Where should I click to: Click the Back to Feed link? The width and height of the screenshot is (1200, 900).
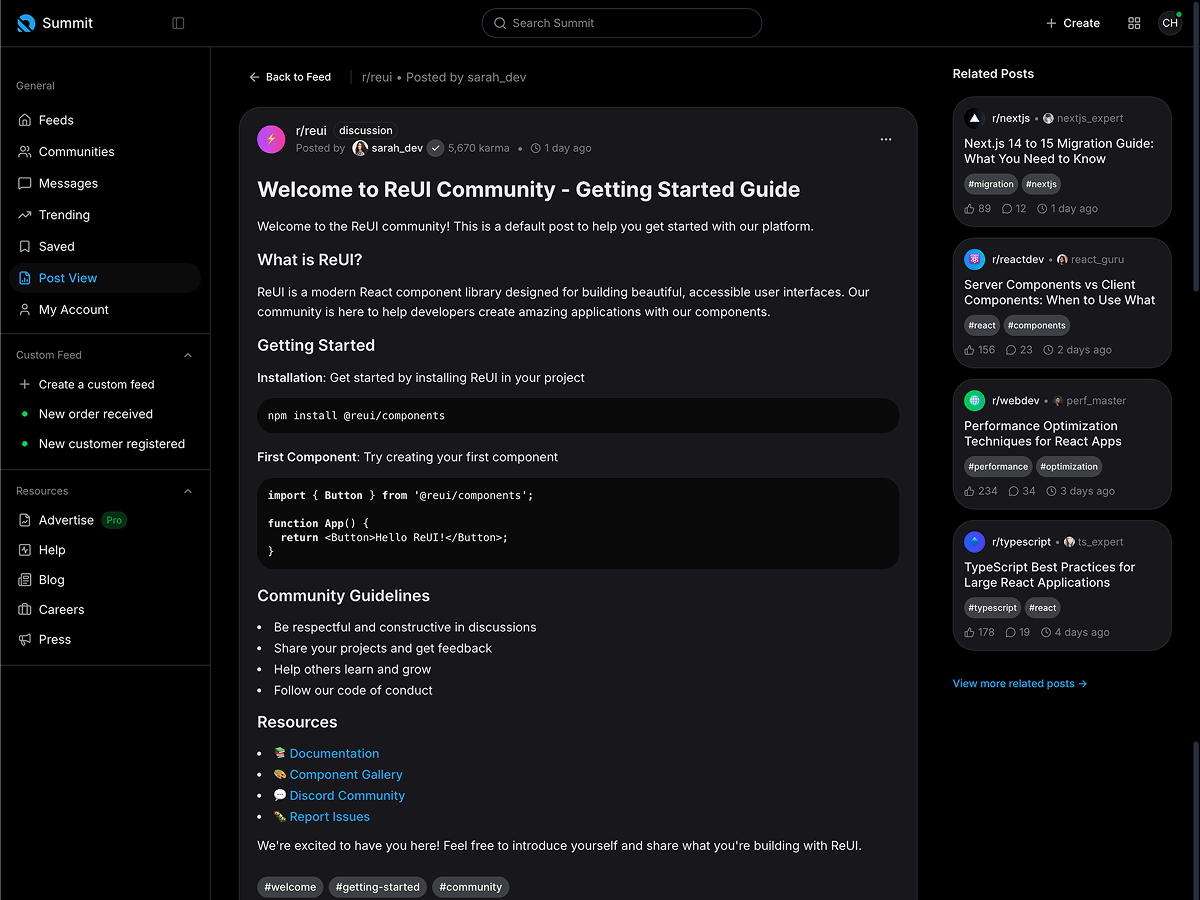(x=290, y=77)
